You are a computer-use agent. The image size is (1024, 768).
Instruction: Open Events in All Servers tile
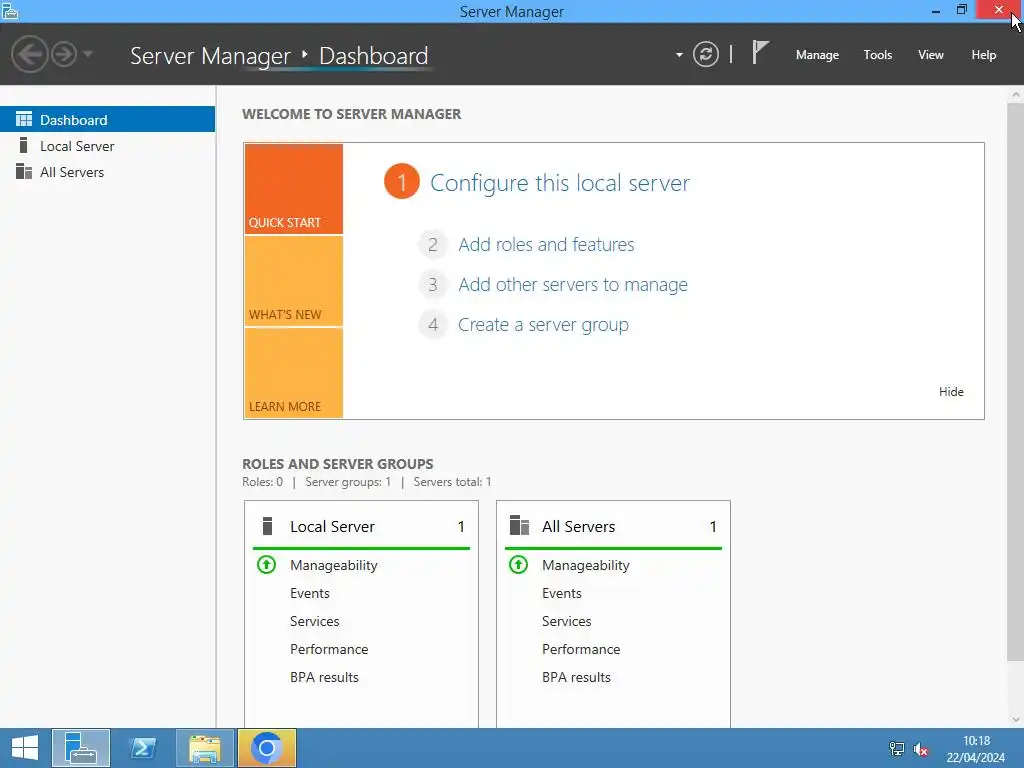point(562,593)
